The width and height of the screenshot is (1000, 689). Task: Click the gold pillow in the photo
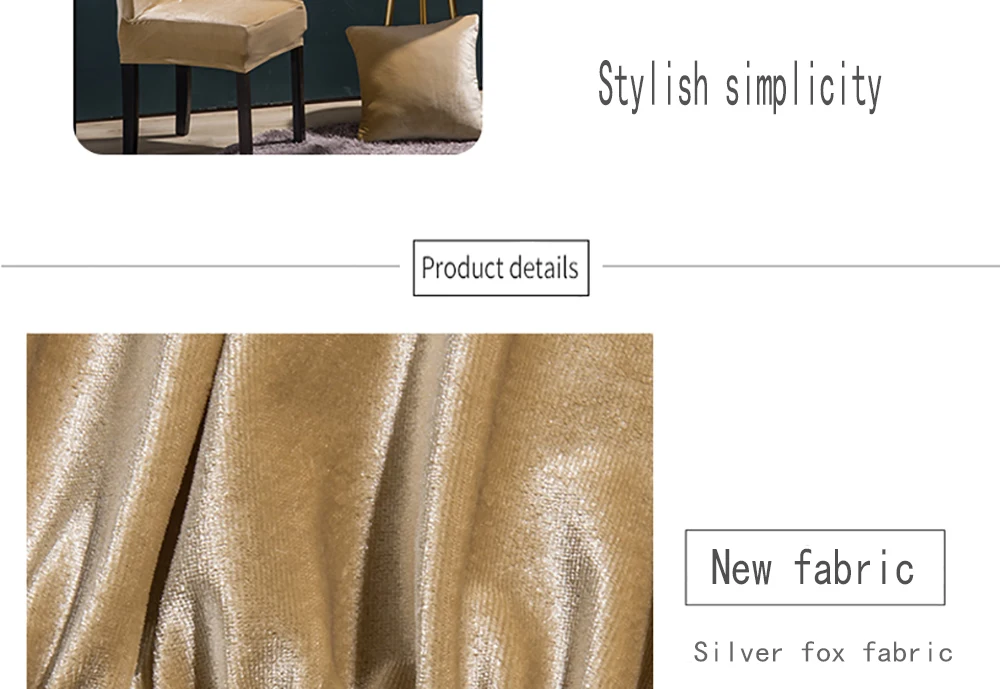tap(415, 78)
